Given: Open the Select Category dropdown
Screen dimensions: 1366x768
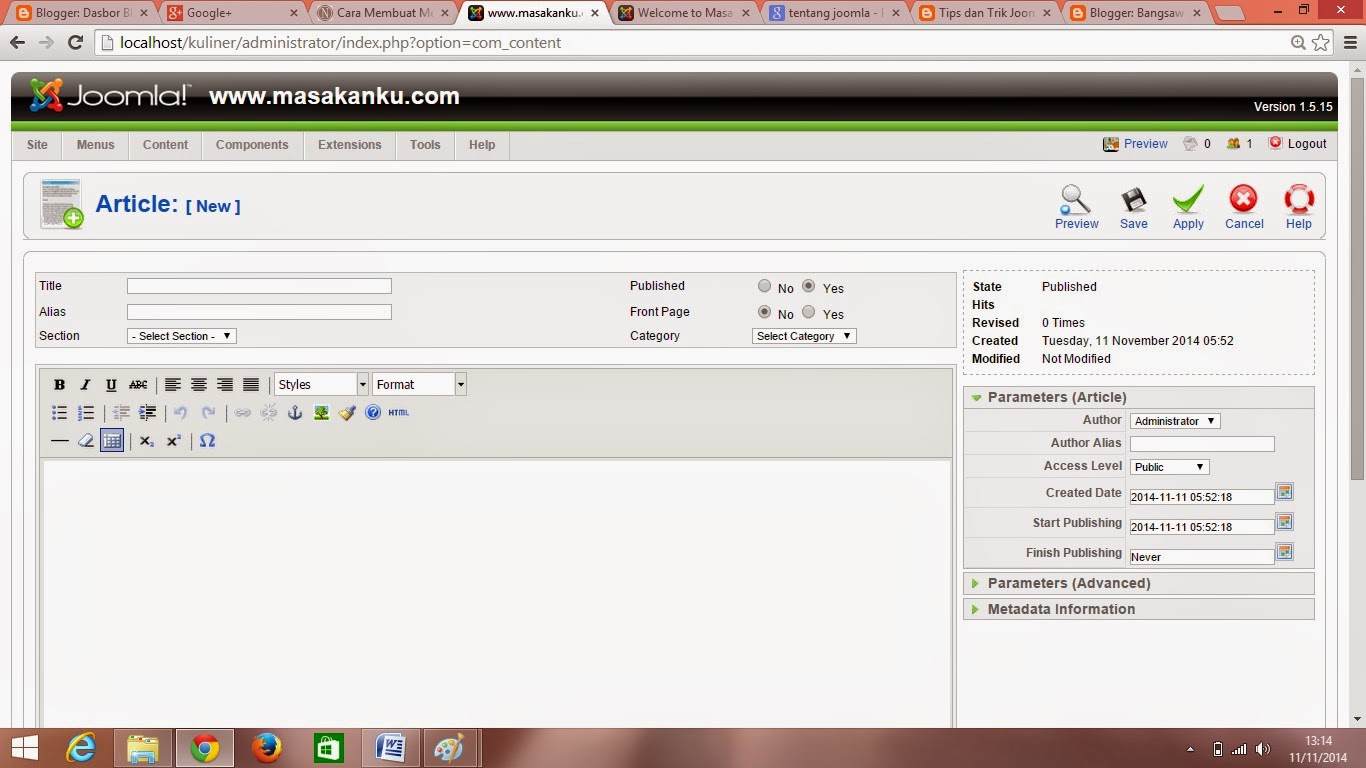Looking at the screenshot, I should coord(804,336).
